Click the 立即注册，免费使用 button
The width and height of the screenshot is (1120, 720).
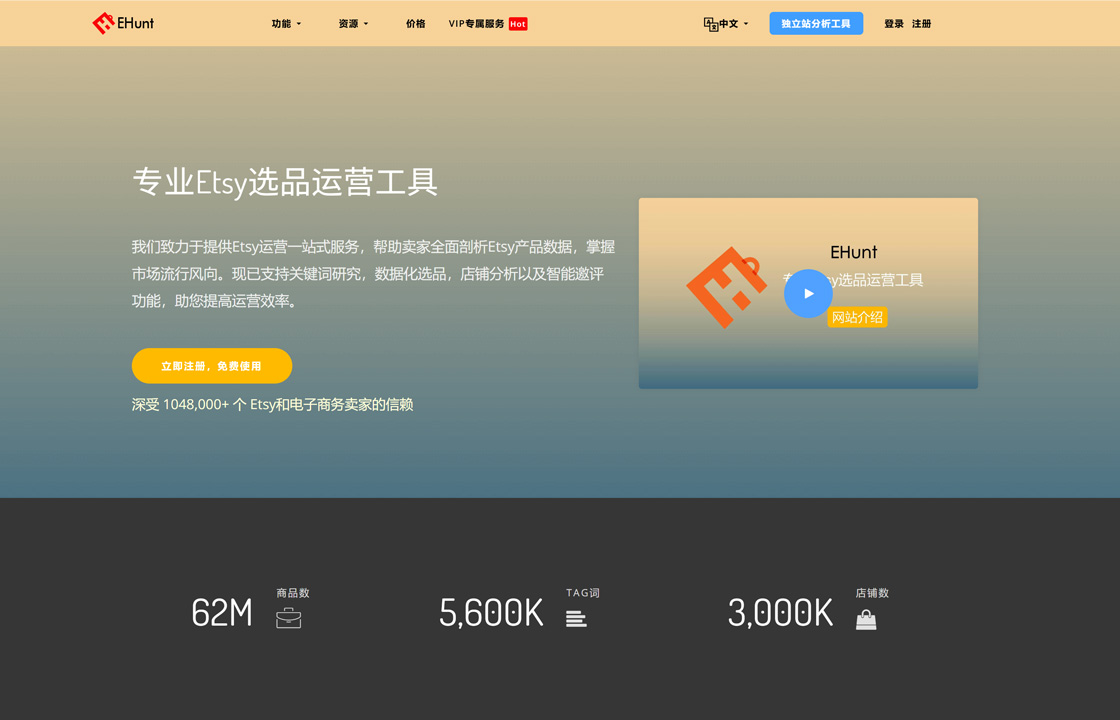(211, 366)
